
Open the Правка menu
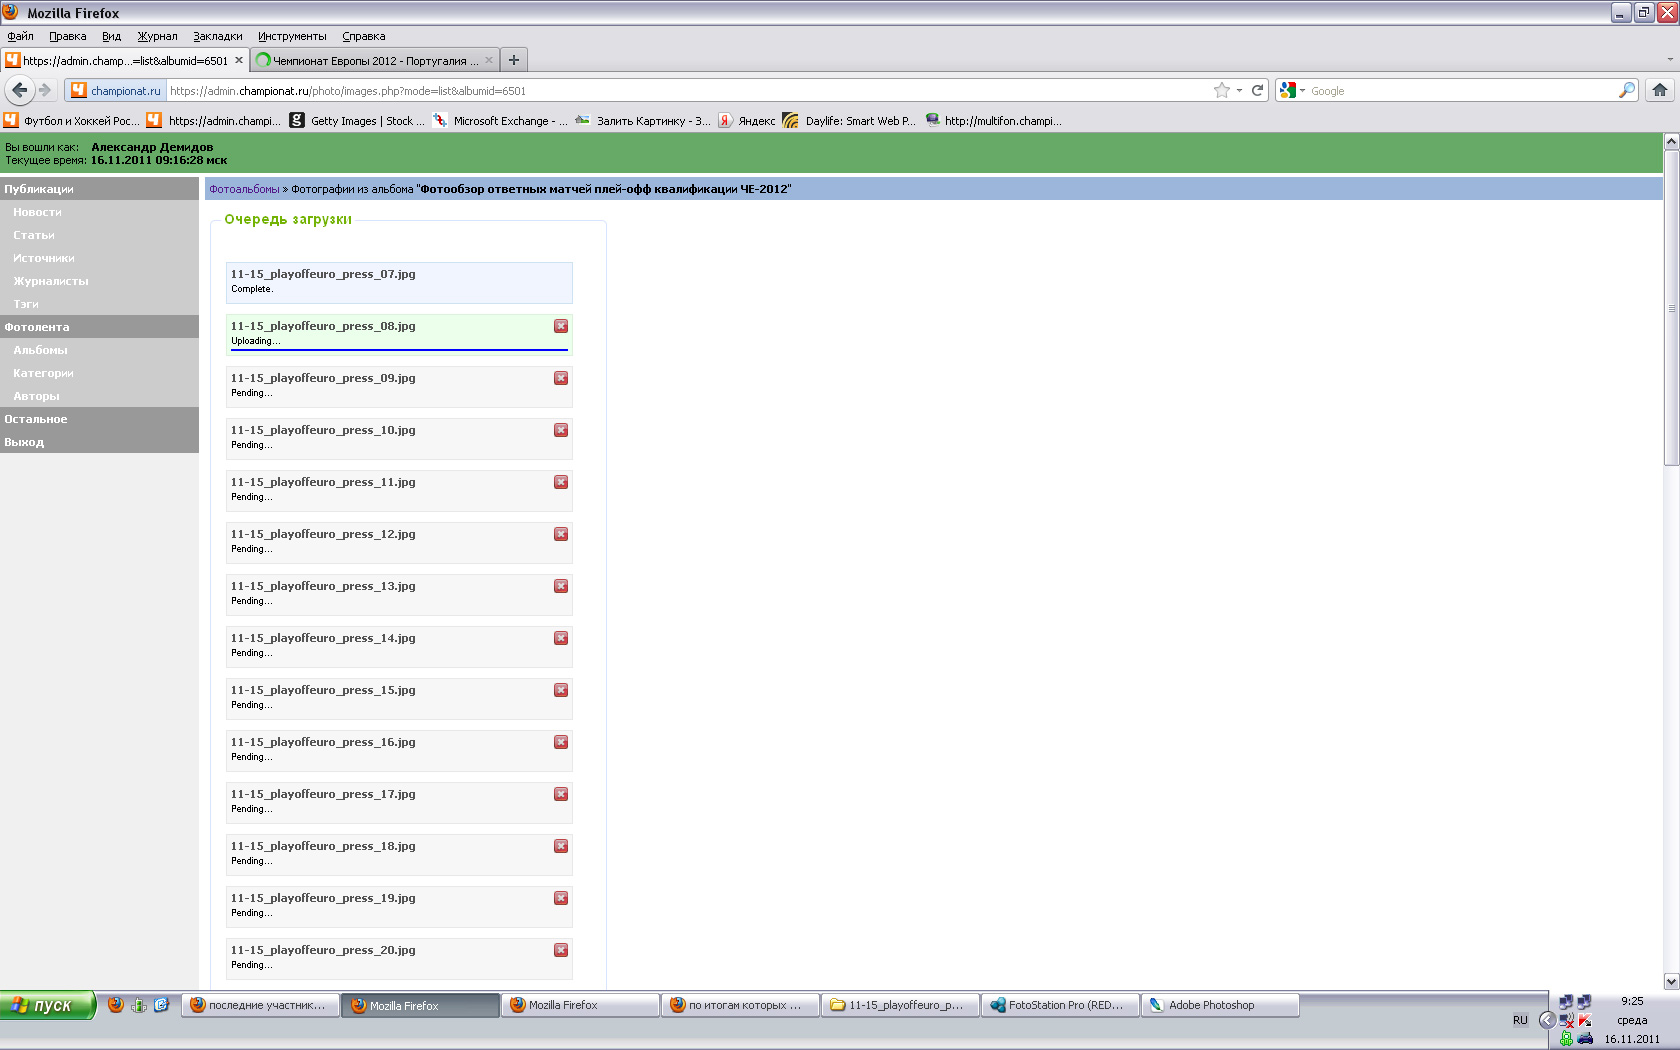[x=67, y=36]
